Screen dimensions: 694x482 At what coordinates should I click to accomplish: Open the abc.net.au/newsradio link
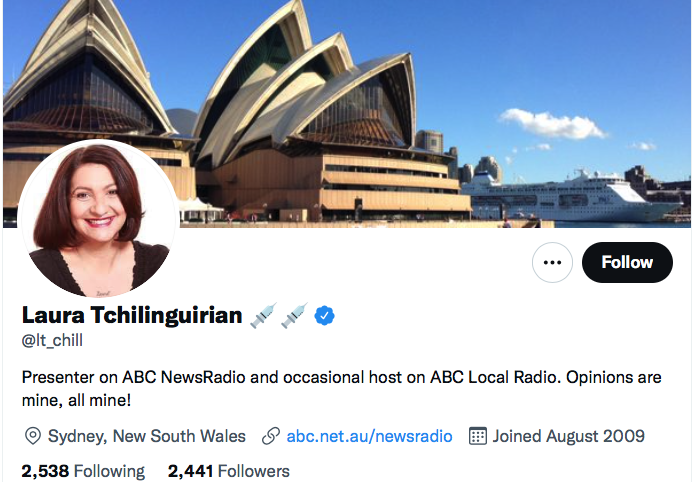pyautogui.click(x=370, y=436)
